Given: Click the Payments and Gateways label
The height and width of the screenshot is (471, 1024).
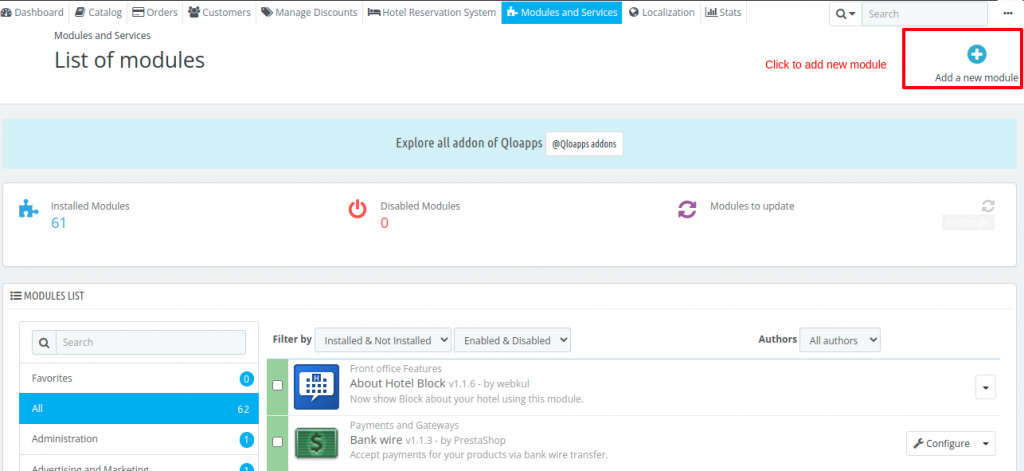Looking at the screenshot, I should pyautogui.click(x=404, y=426).
